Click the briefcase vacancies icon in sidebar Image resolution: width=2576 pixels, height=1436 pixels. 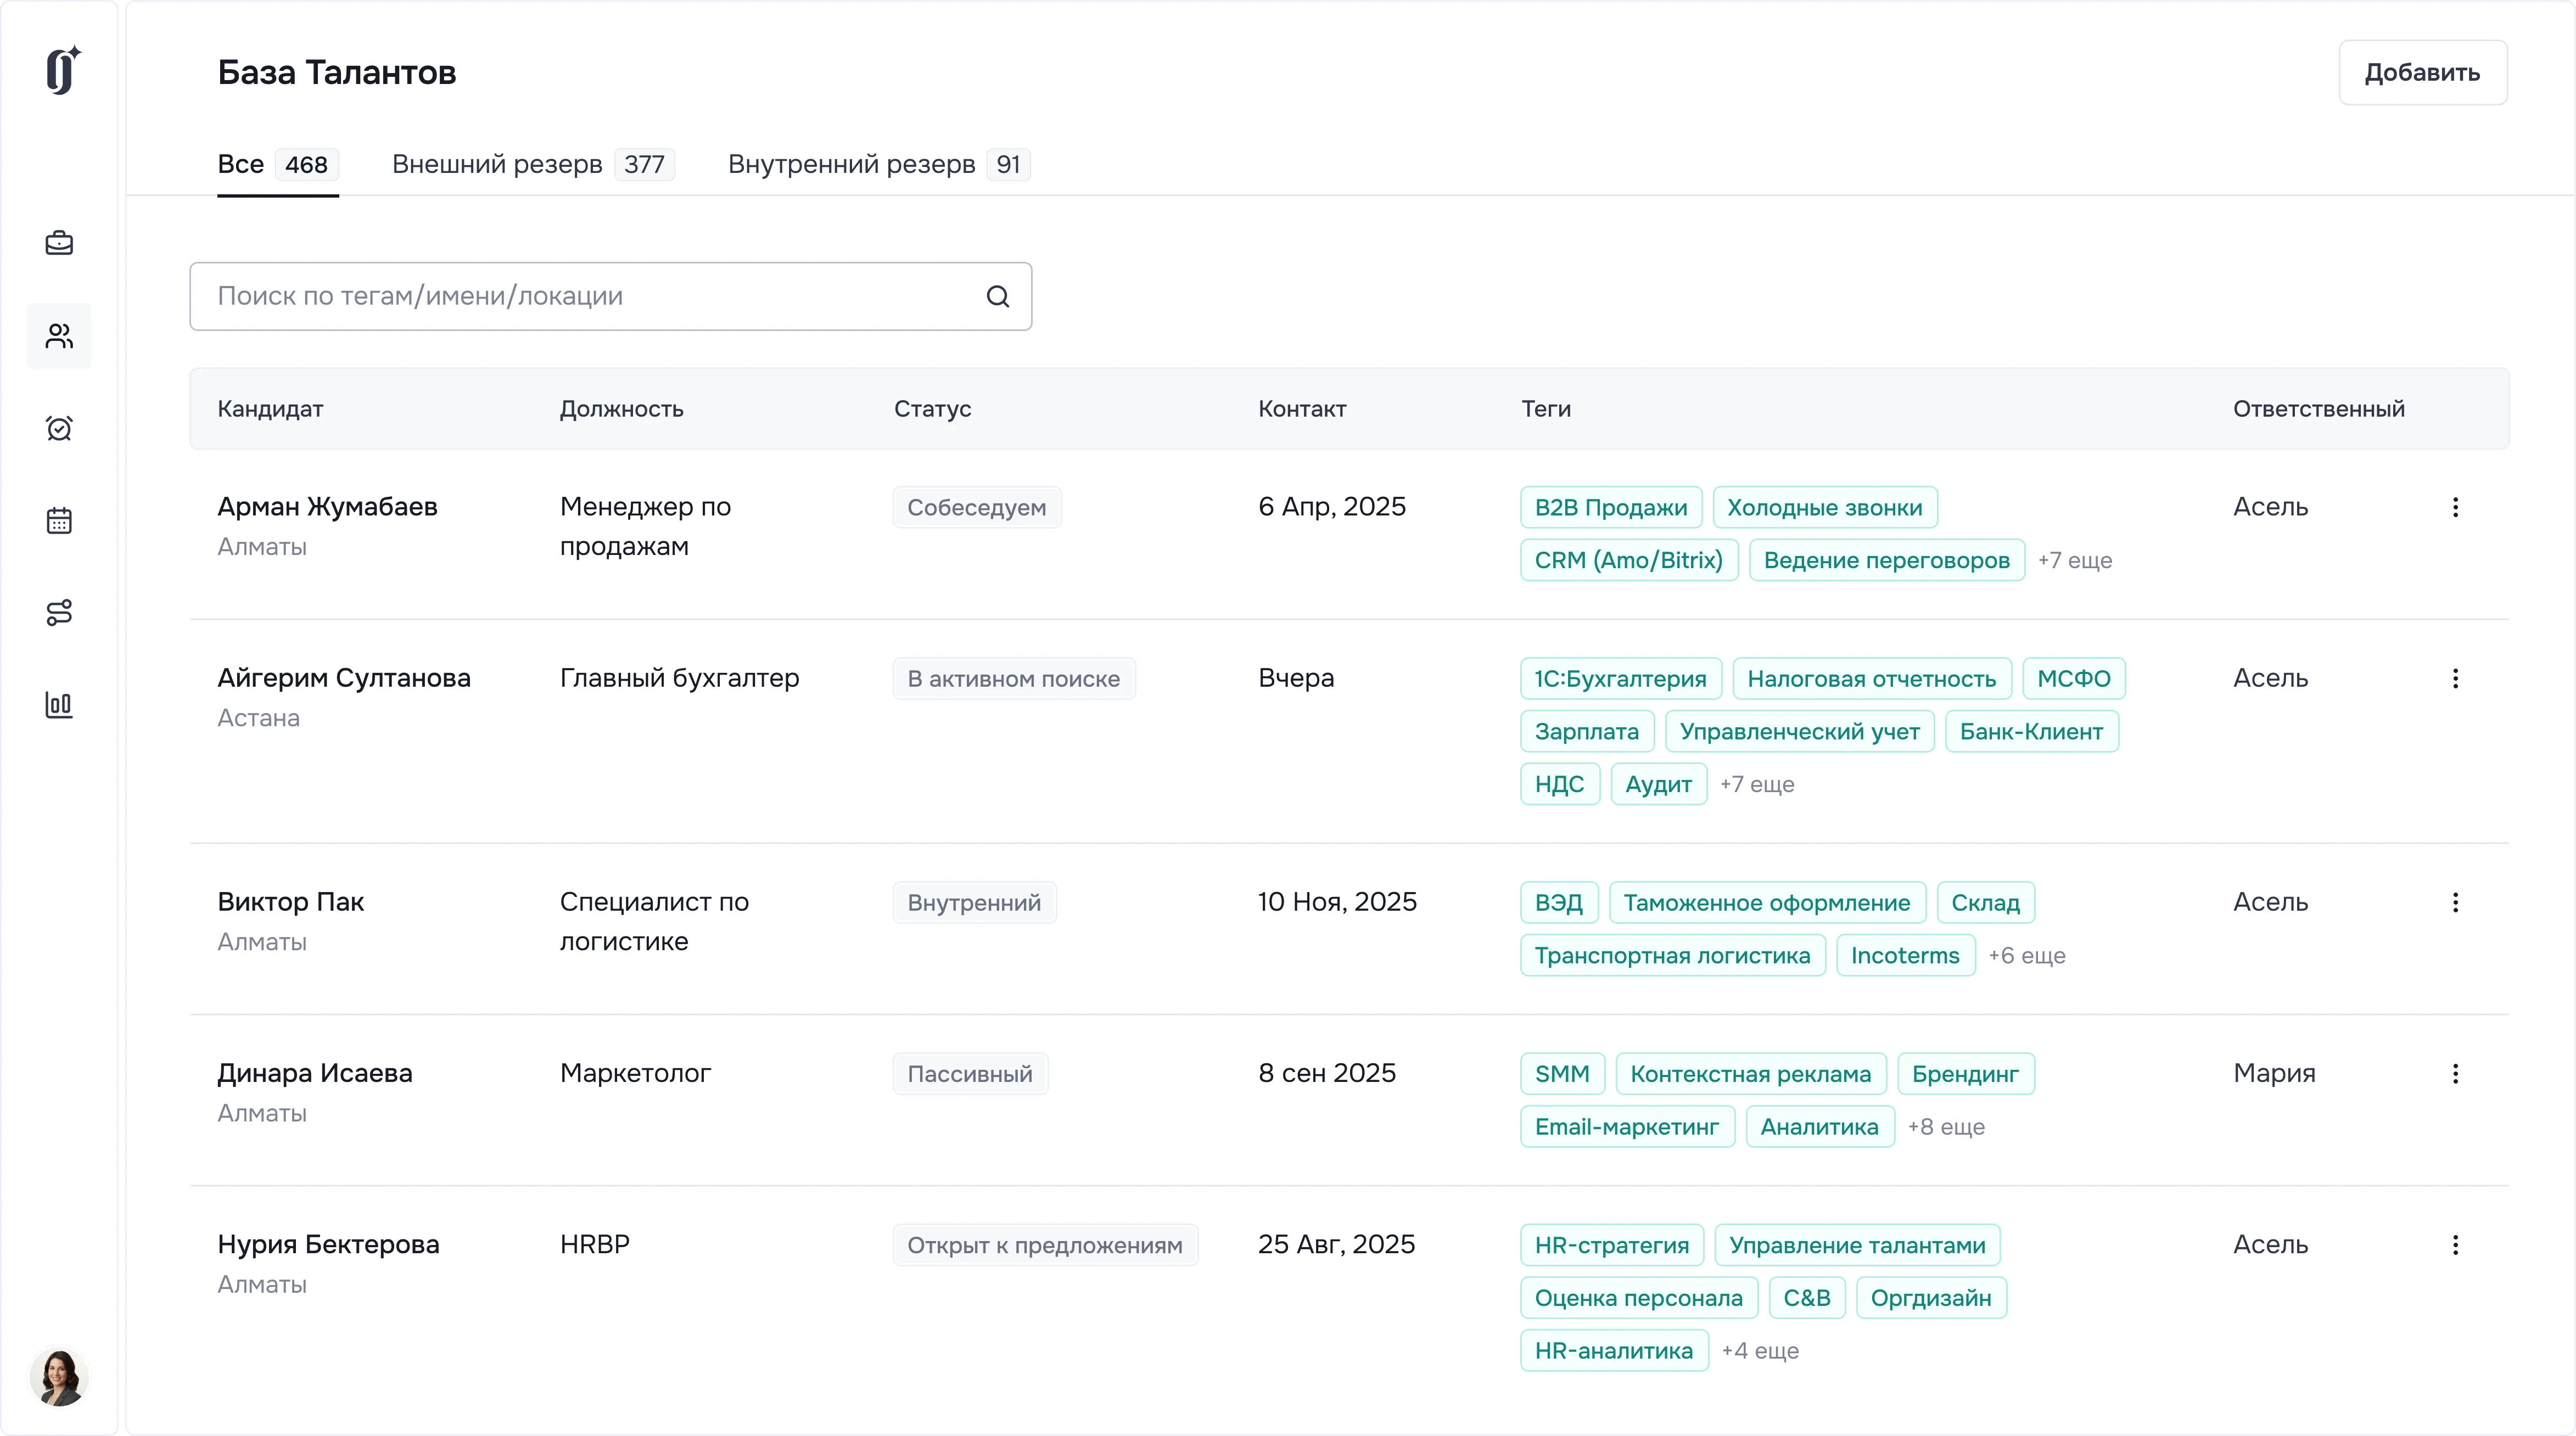coord(59,243)
